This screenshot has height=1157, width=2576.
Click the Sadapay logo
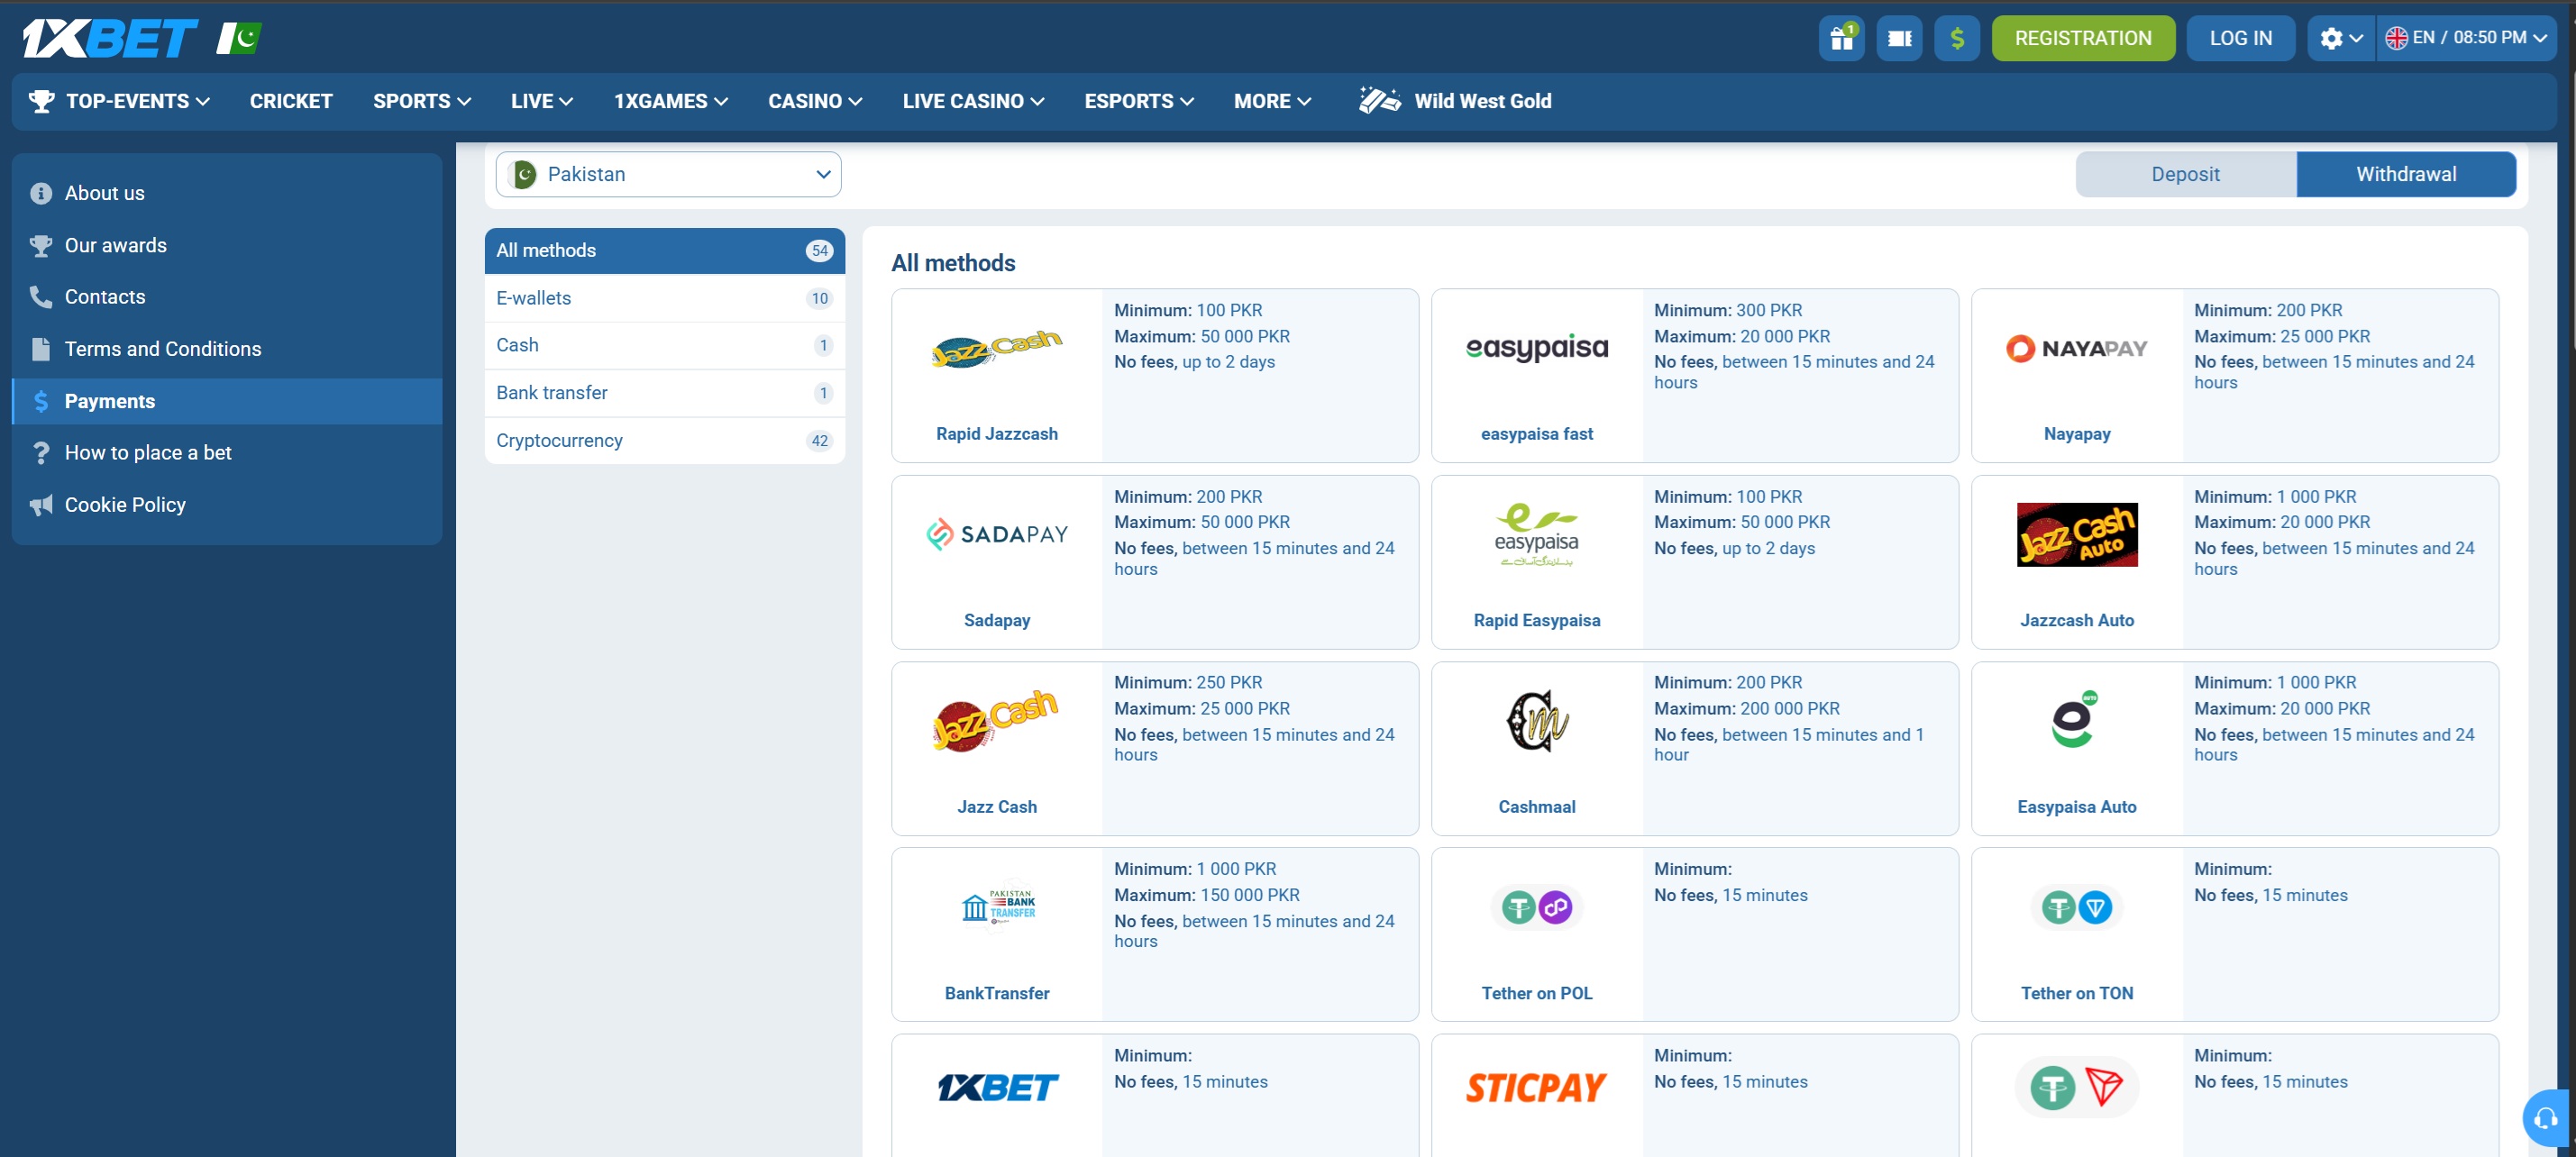coord(996,535)
